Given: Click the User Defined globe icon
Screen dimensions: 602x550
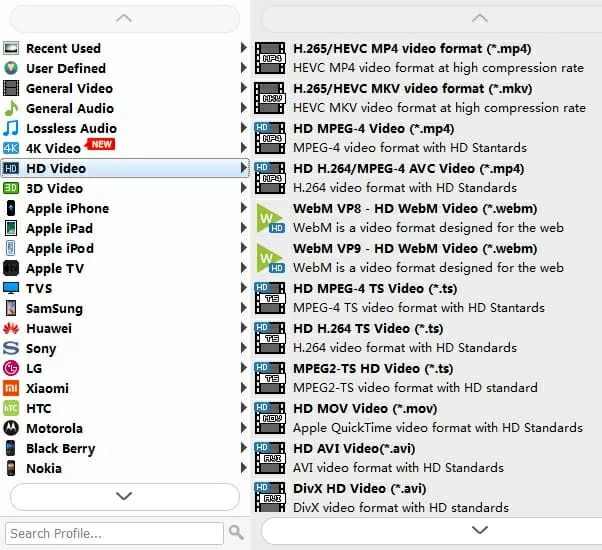Looking at the screenshot, I should coord(11,68).
